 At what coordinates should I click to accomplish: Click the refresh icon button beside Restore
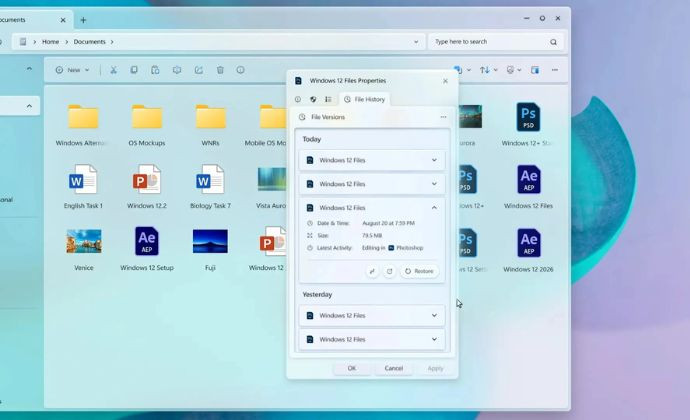[389, 271]
